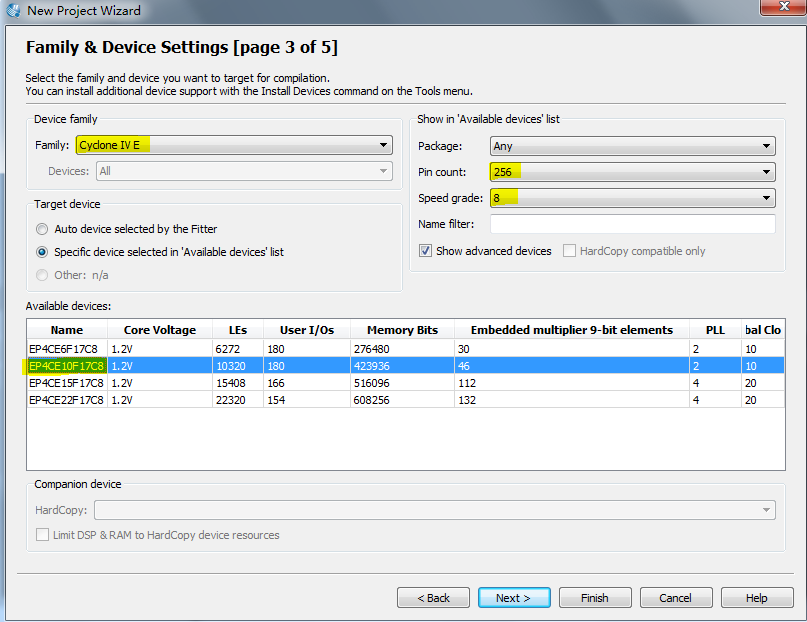Screen dimensions: 807x622
Task: Click the embedded multiplier value 112
Action: (x=467, y=383)
